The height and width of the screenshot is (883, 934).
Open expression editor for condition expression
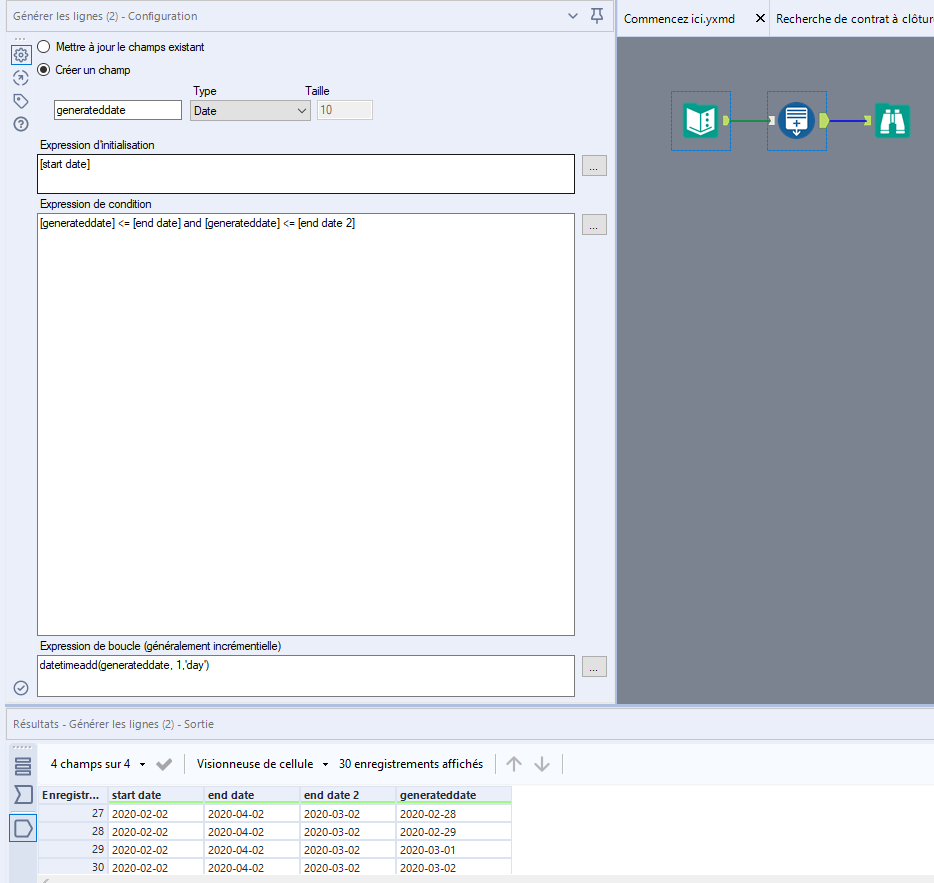click(594, 225)
